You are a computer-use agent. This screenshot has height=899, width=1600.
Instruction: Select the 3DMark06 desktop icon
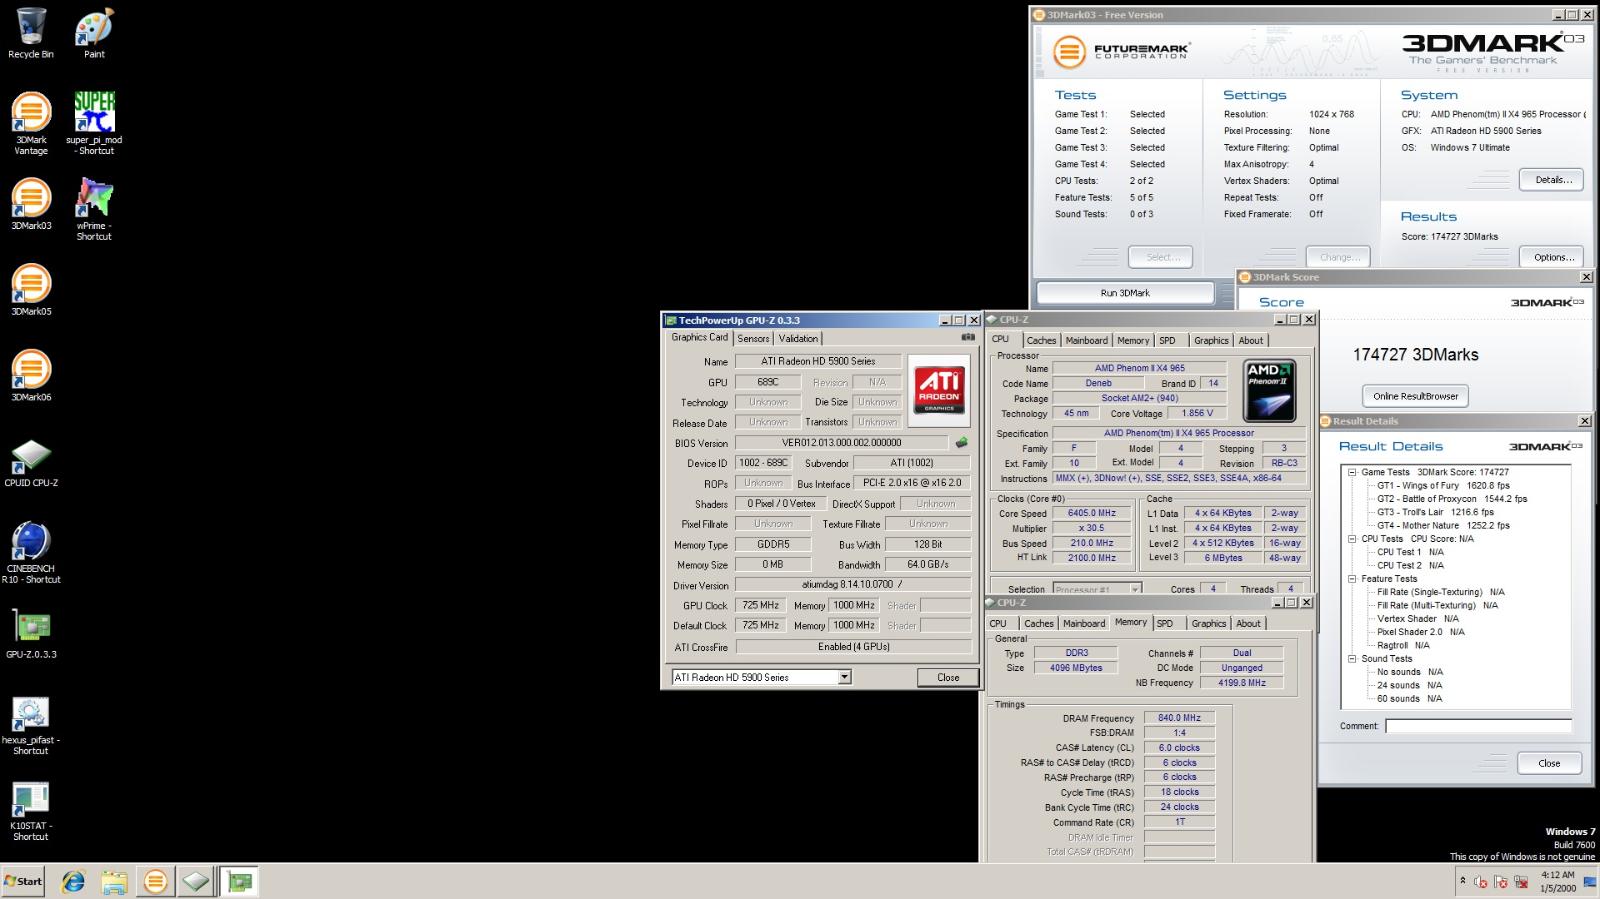coord(31,376)
